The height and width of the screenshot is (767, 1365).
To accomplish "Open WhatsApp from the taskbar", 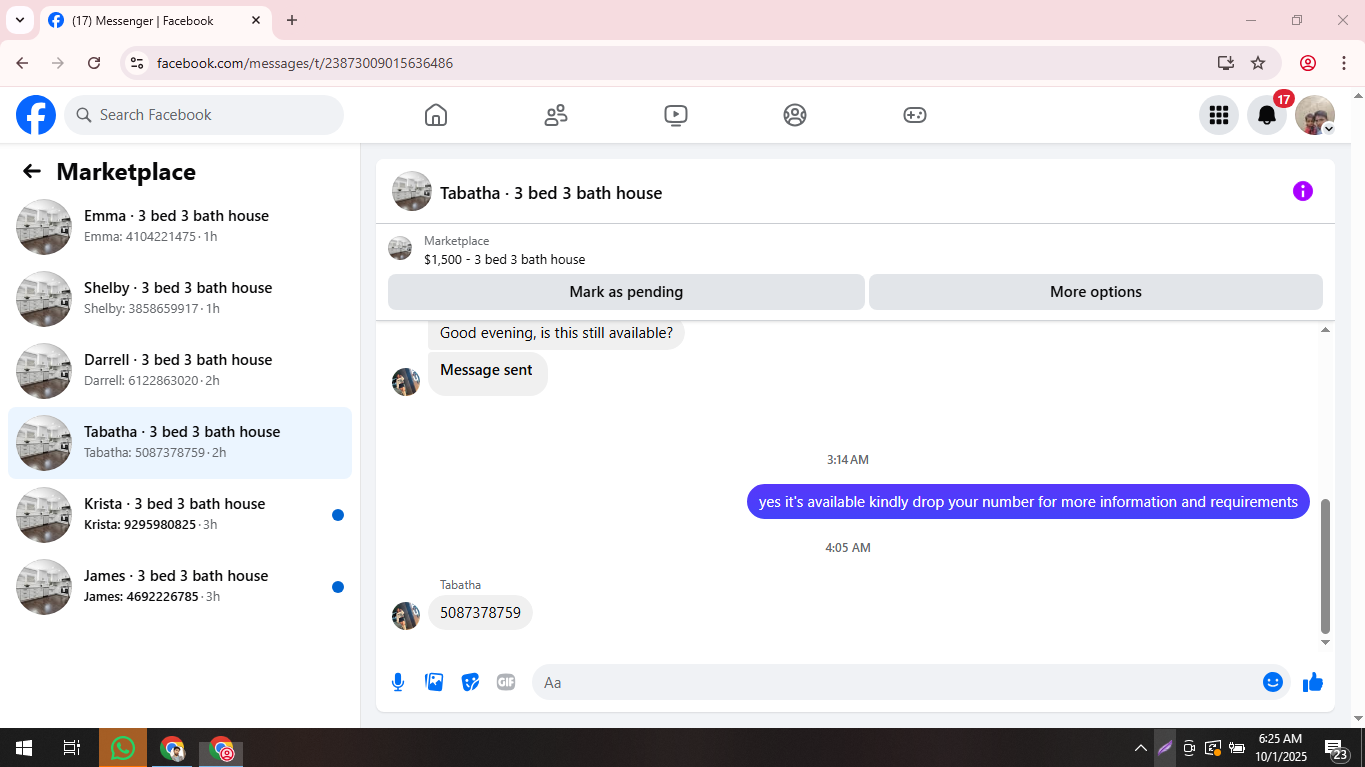I will pos(123,748).
